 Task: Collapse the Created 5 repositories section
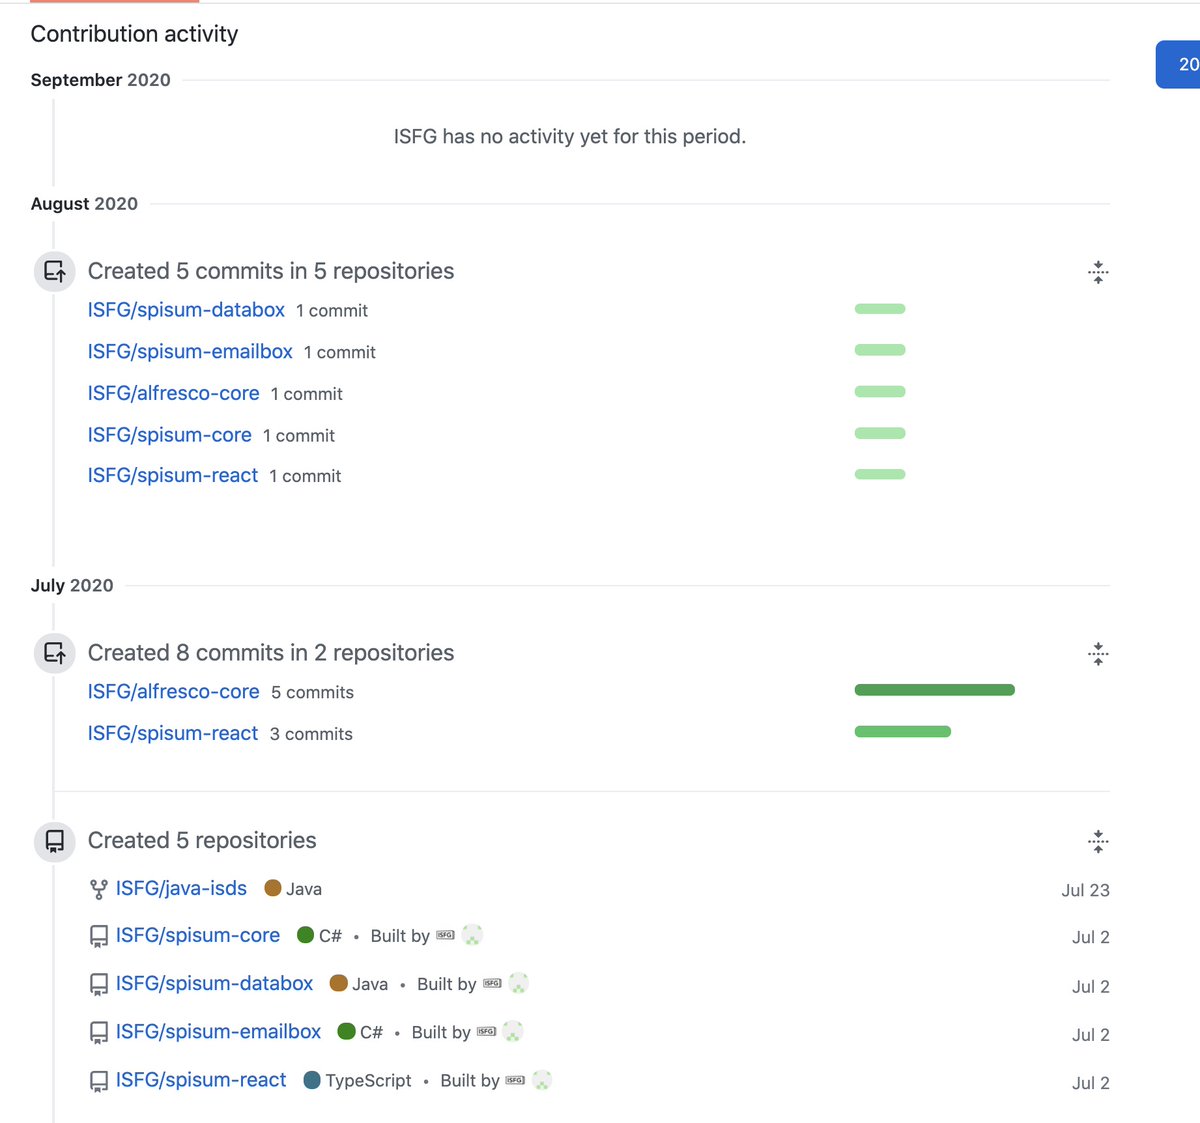click(1098, 841)
